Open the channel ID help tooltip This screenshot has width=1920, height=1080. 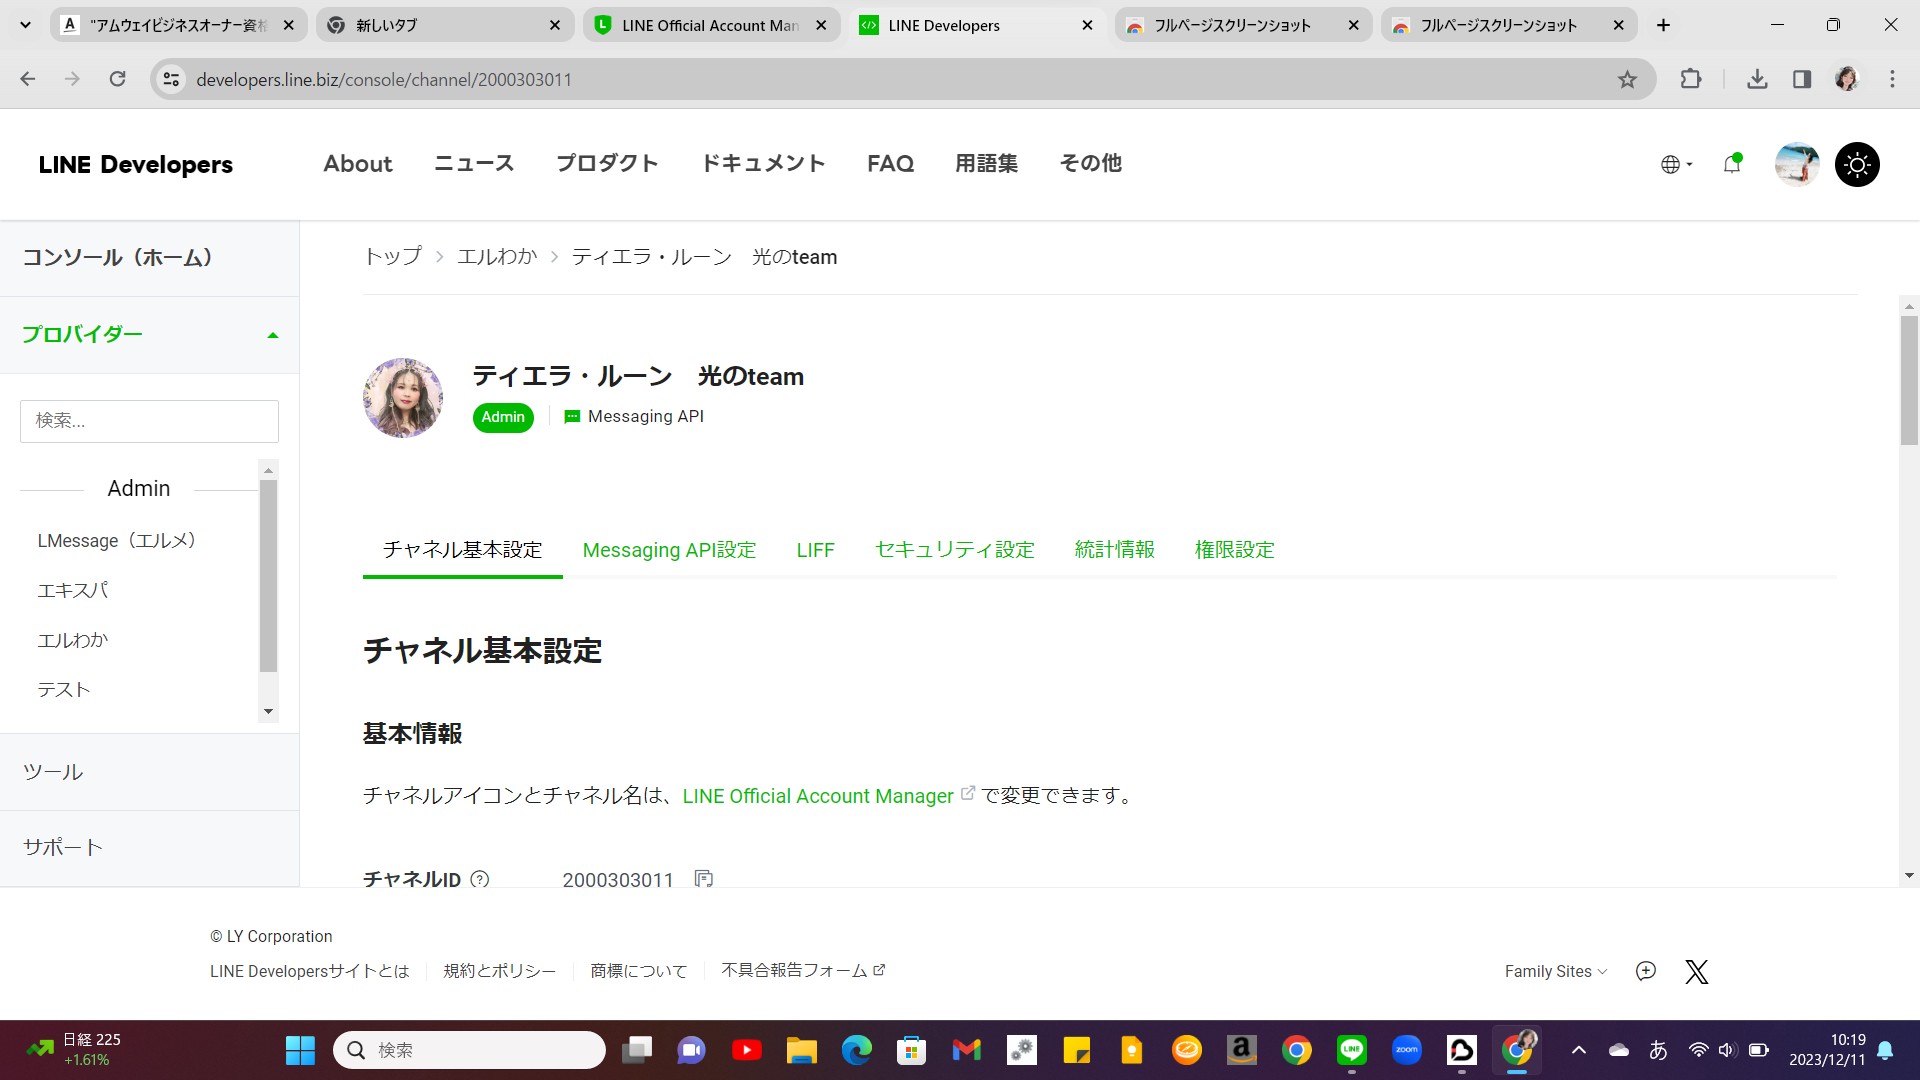(480, 879)
